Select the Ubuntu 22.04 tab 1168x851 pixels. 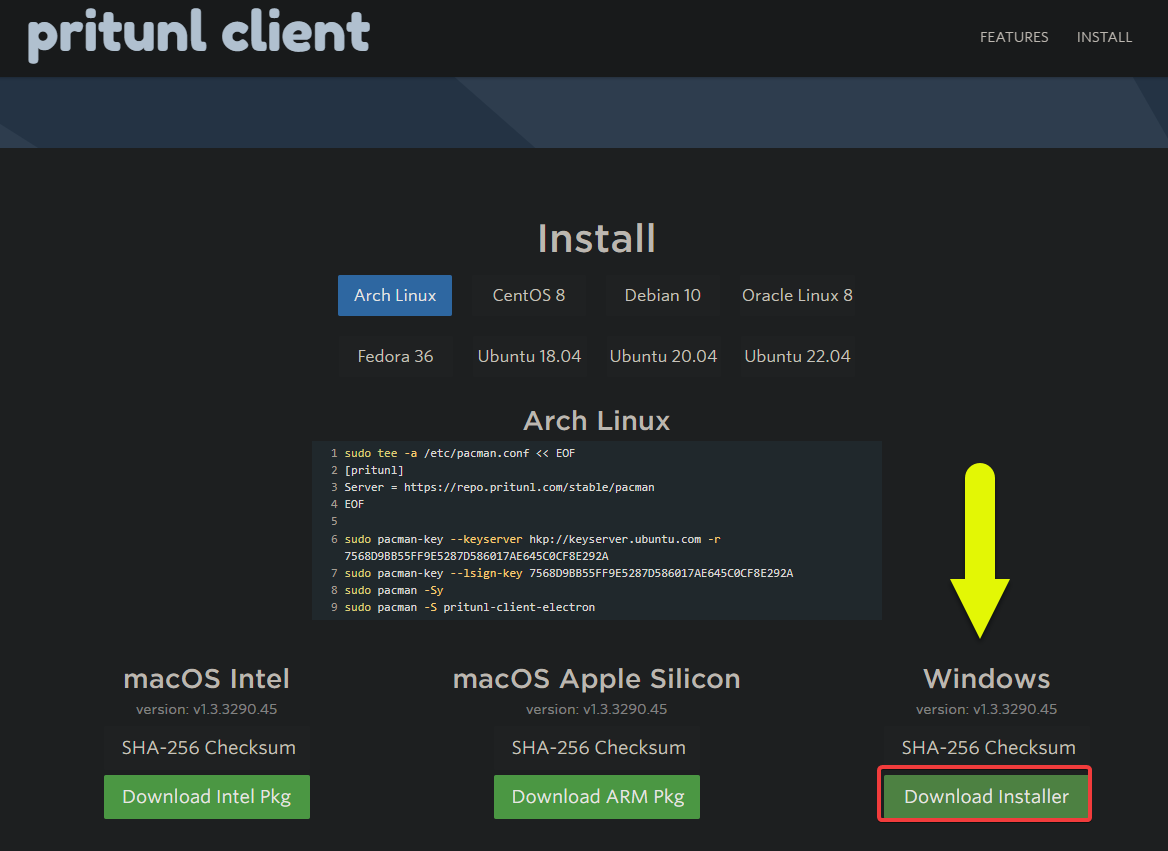(797, 356)
